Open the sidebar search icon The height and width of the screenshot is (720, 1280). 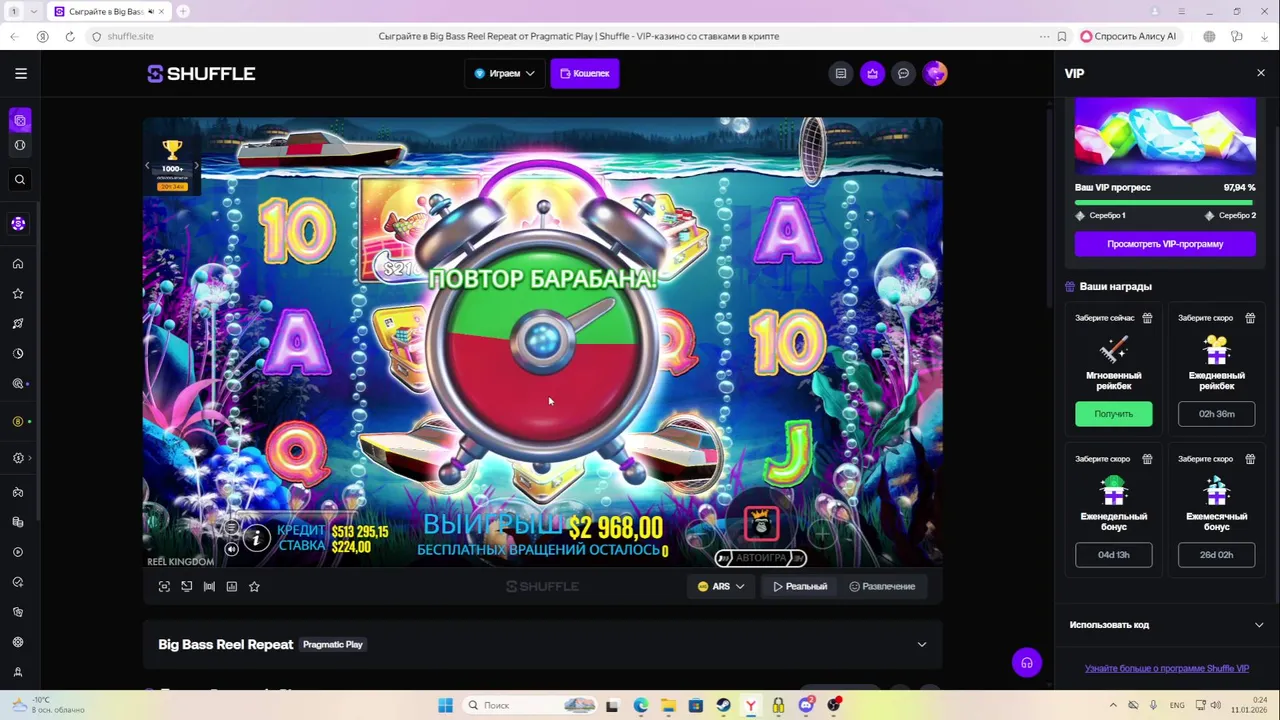click(x=19, y=180)
